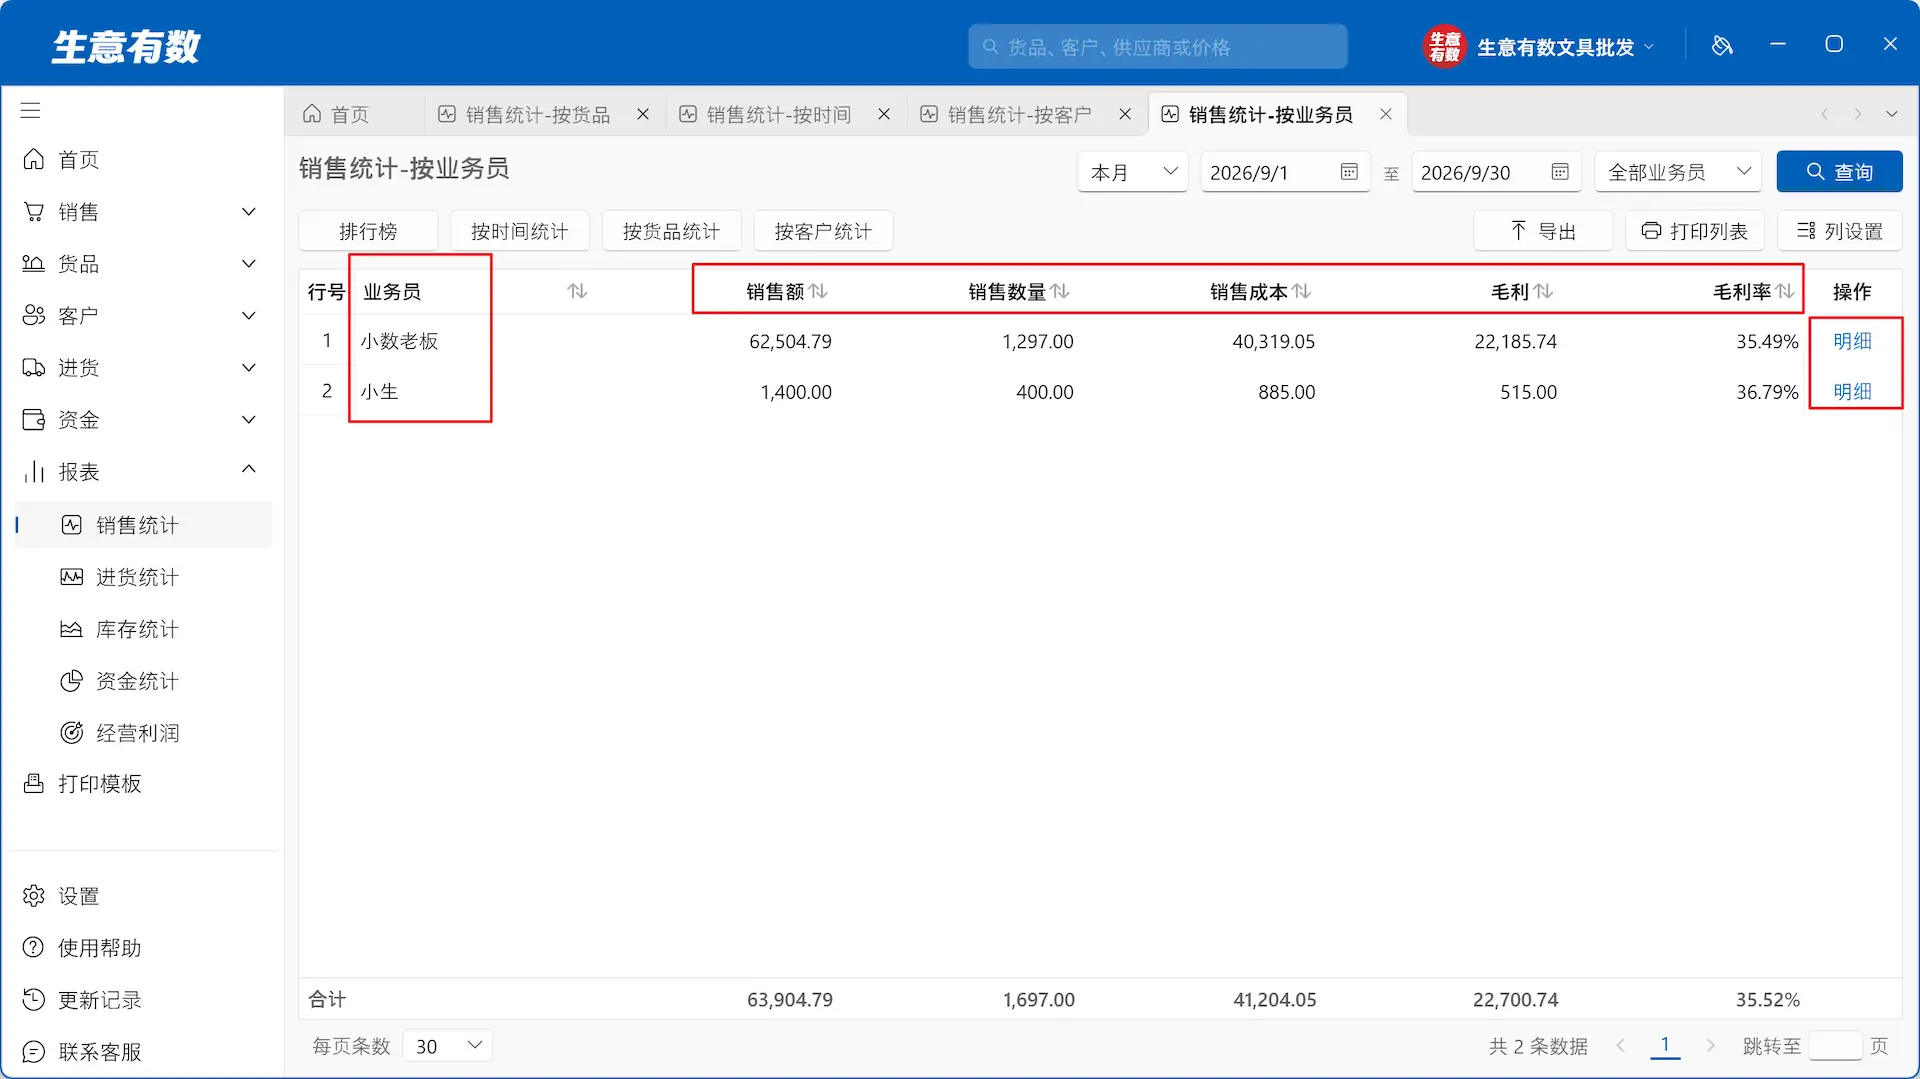
Task: Open the 本月 date range dropdown
Action: [1133, 172]
